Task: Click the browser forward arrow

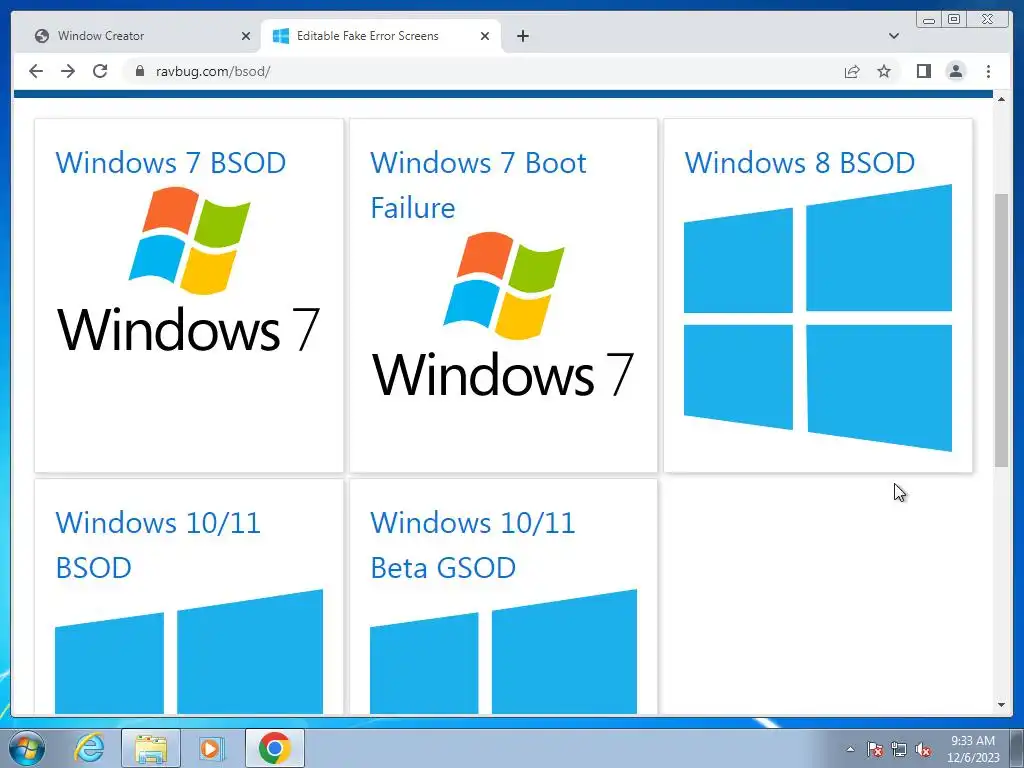Action: pos(68,71)
